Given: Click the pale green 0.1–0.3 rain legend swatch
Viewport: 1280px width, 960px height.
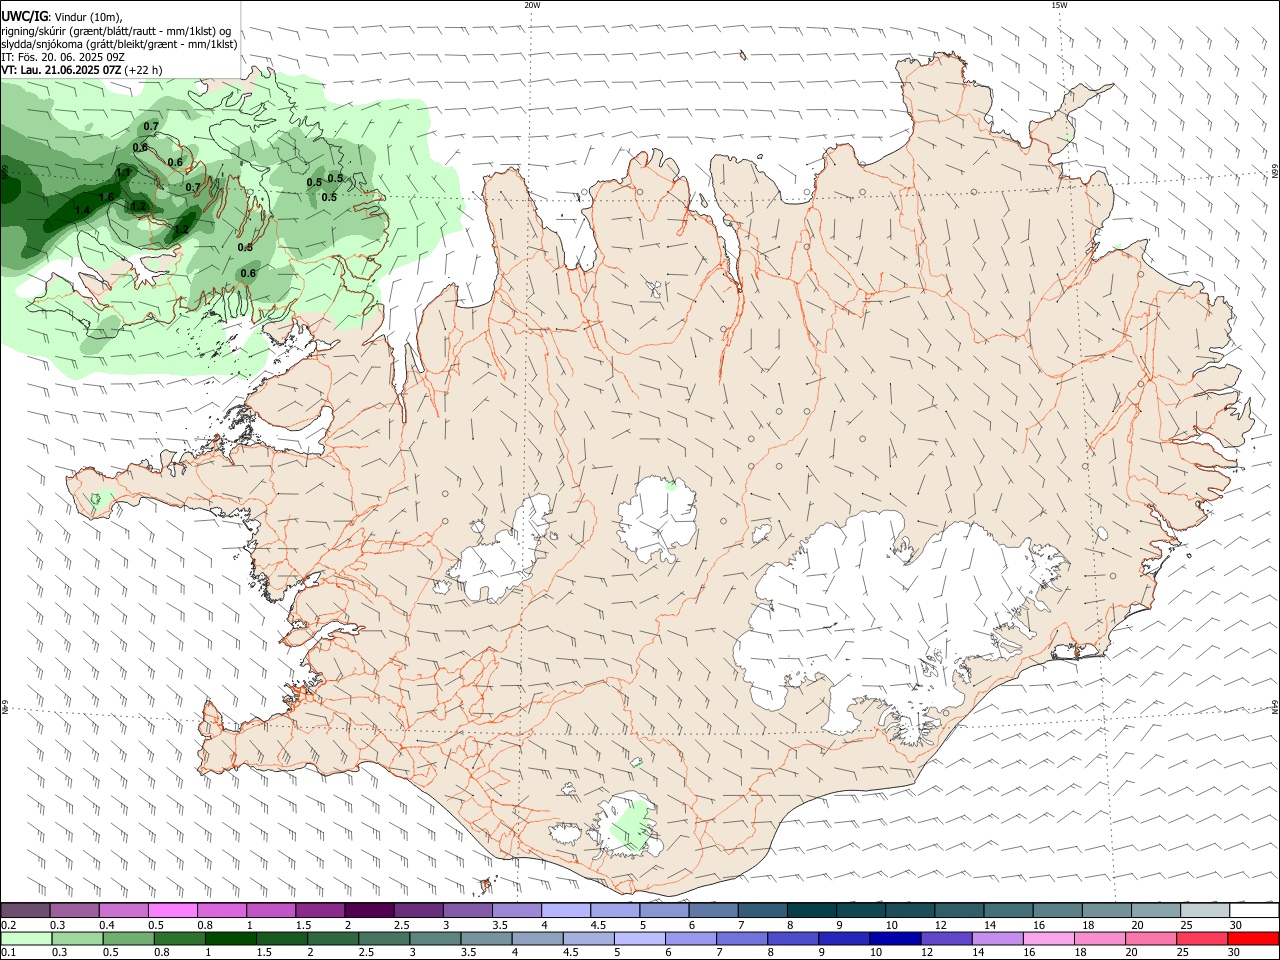Looking at the screenshot, I should click(x=26, y=939).
